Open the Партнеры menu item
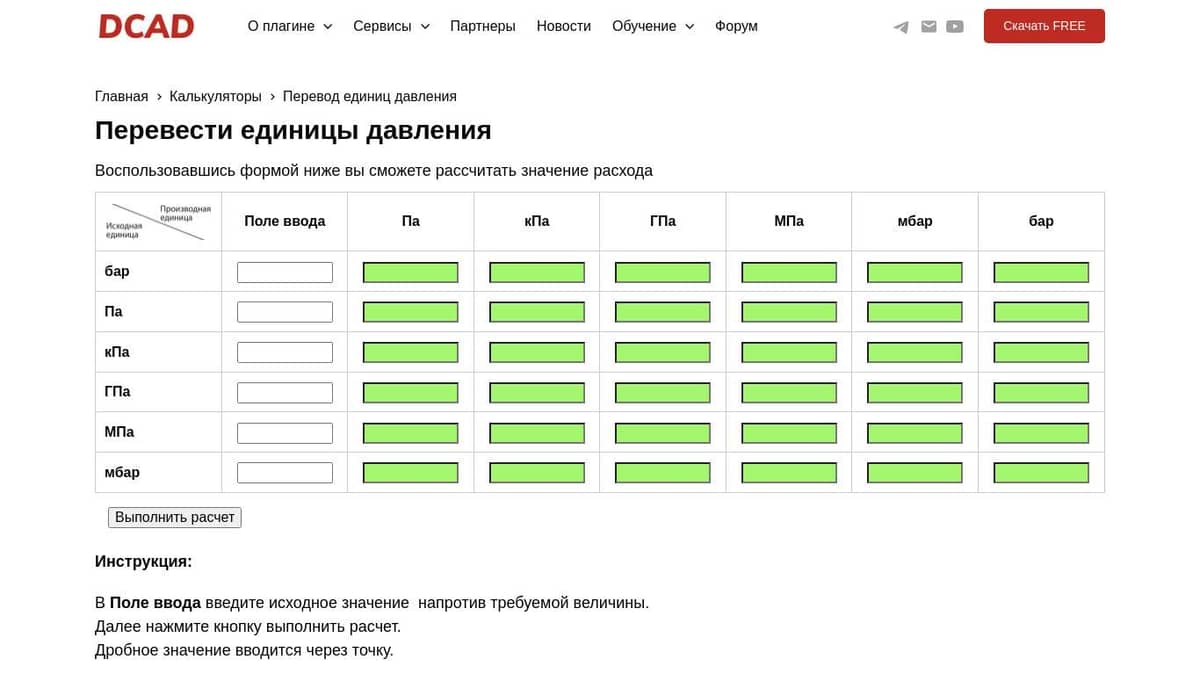 coord(483,26)
